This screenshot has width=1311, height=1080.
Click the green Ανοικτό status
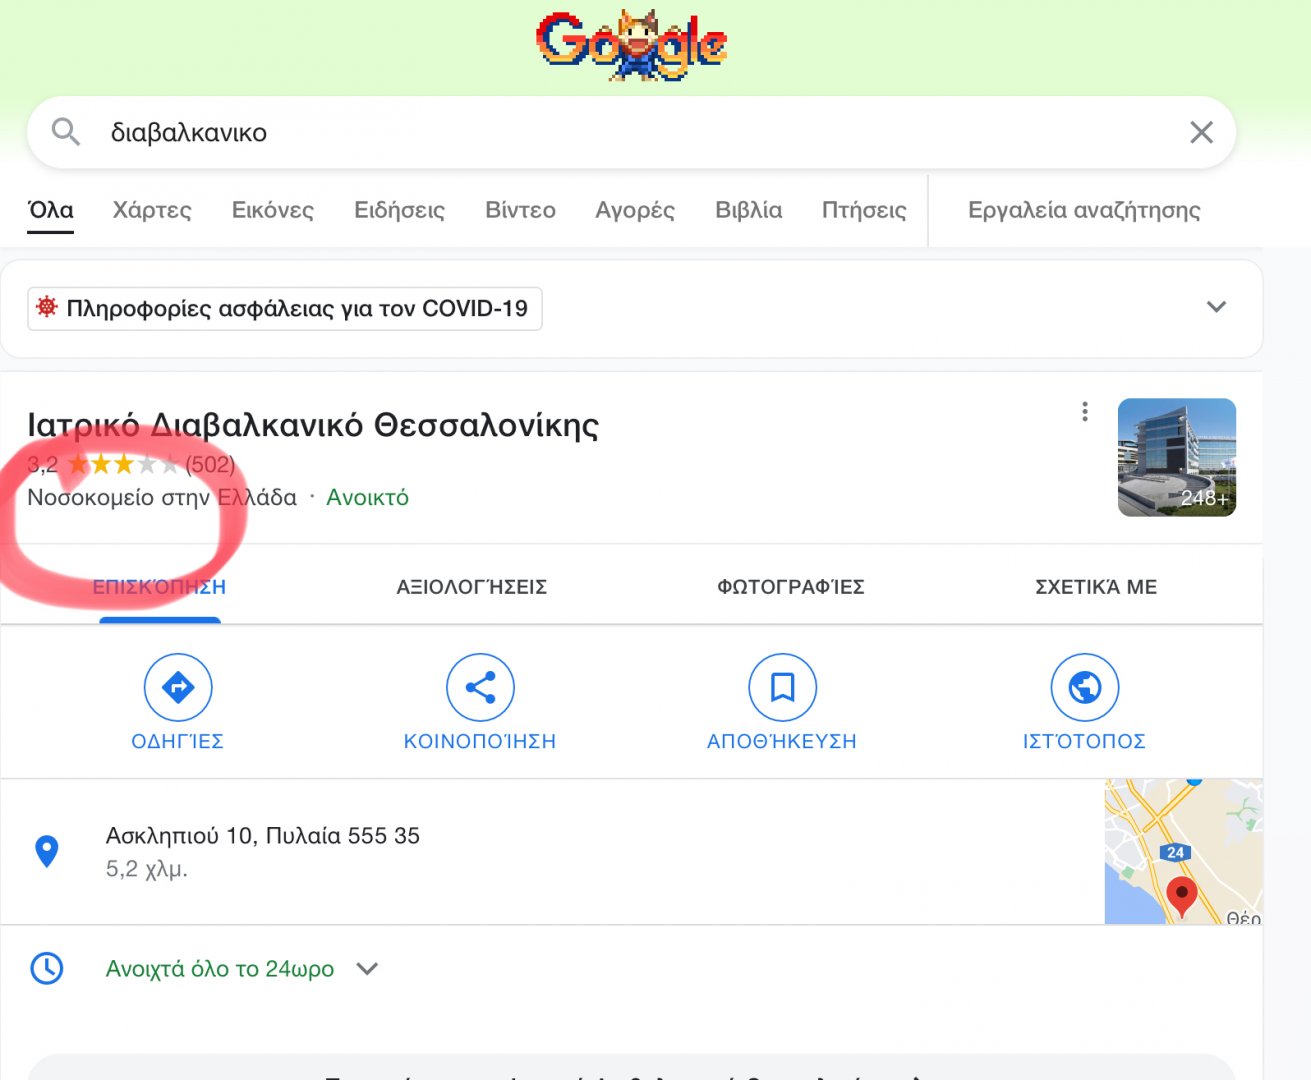click(x=368, y=497)
